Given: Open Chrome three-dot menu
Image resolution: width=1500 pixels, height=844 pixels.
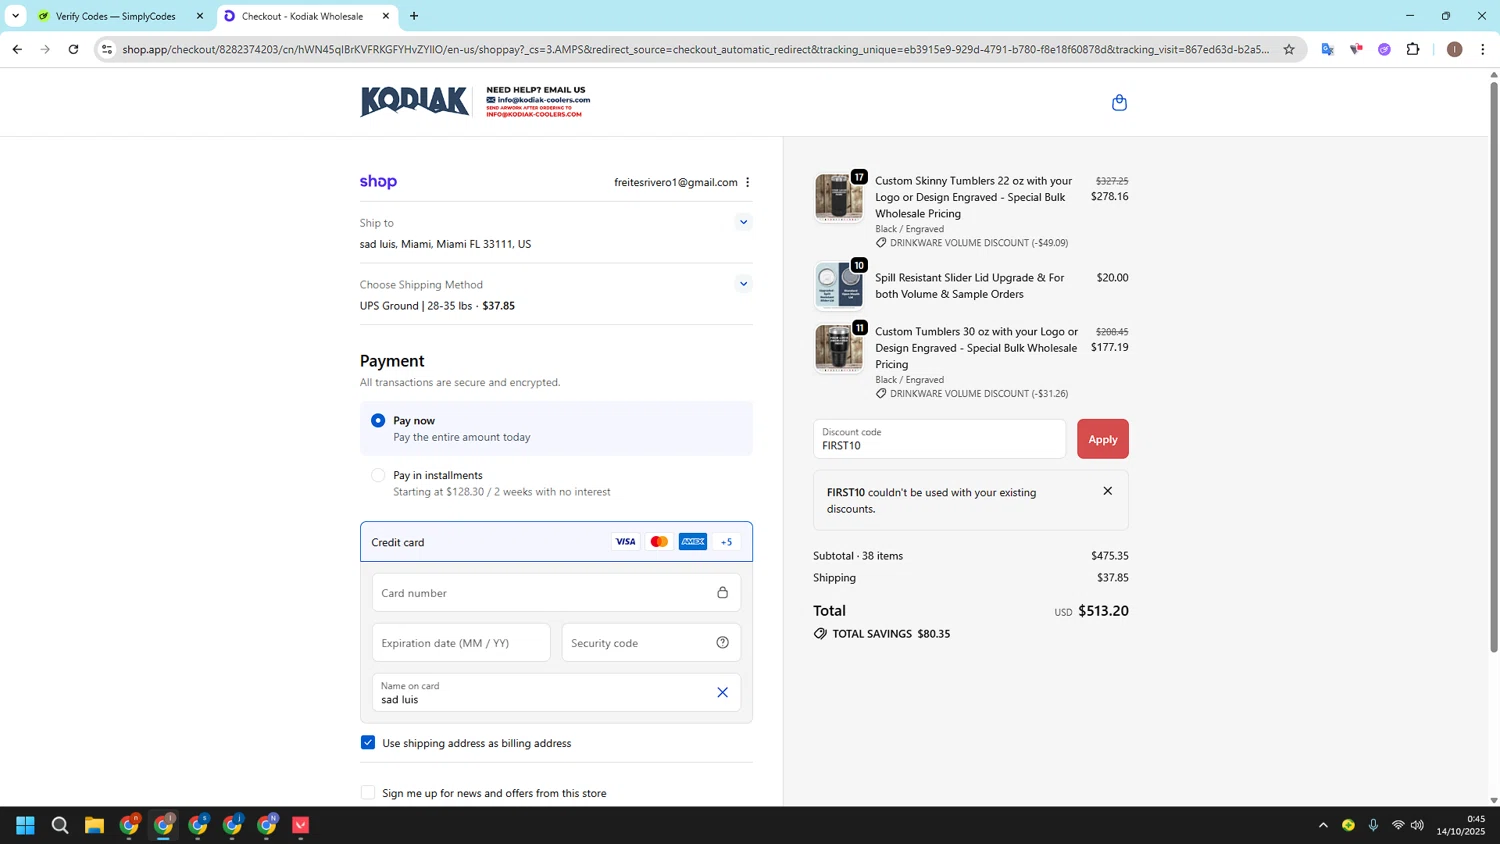Looking at the screenshot, I should click(1483, 49).
